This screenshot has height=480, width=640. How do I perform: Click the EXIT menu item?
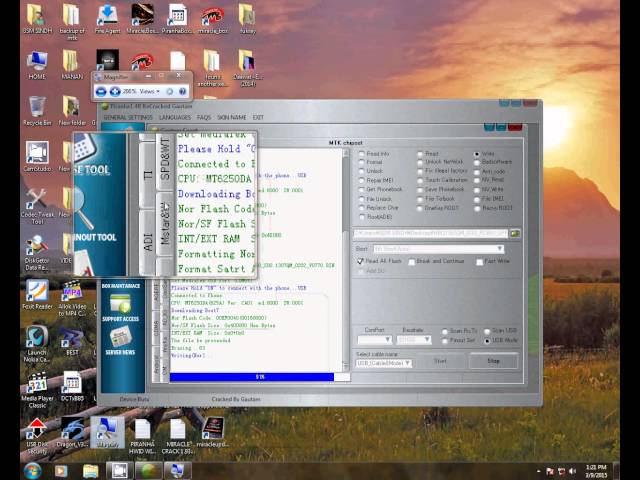[258, 118]
